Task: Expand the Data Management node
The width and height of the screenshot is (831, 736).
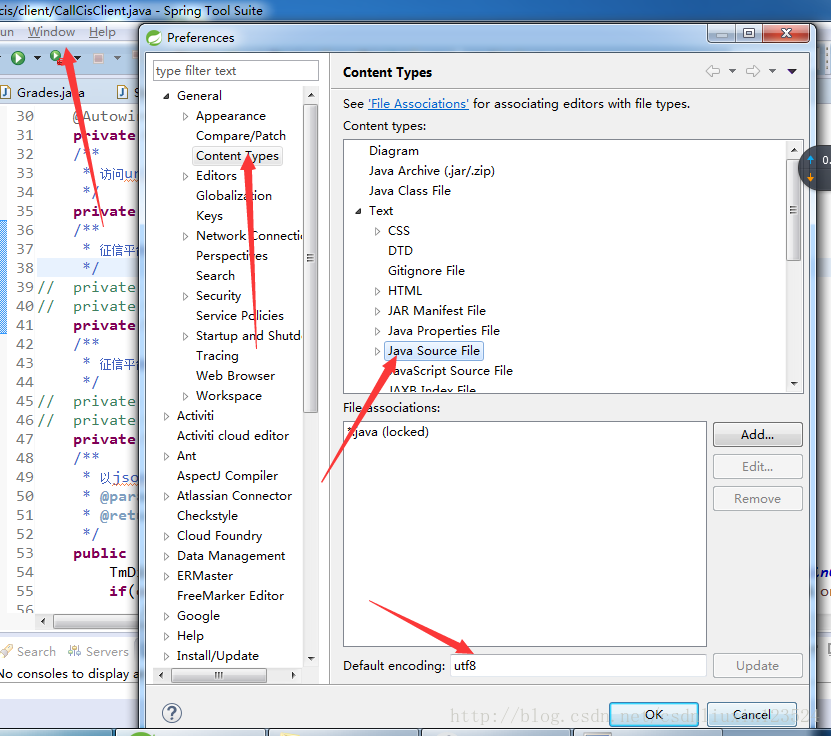Action: pyautogui.click(x=166, y=556)
